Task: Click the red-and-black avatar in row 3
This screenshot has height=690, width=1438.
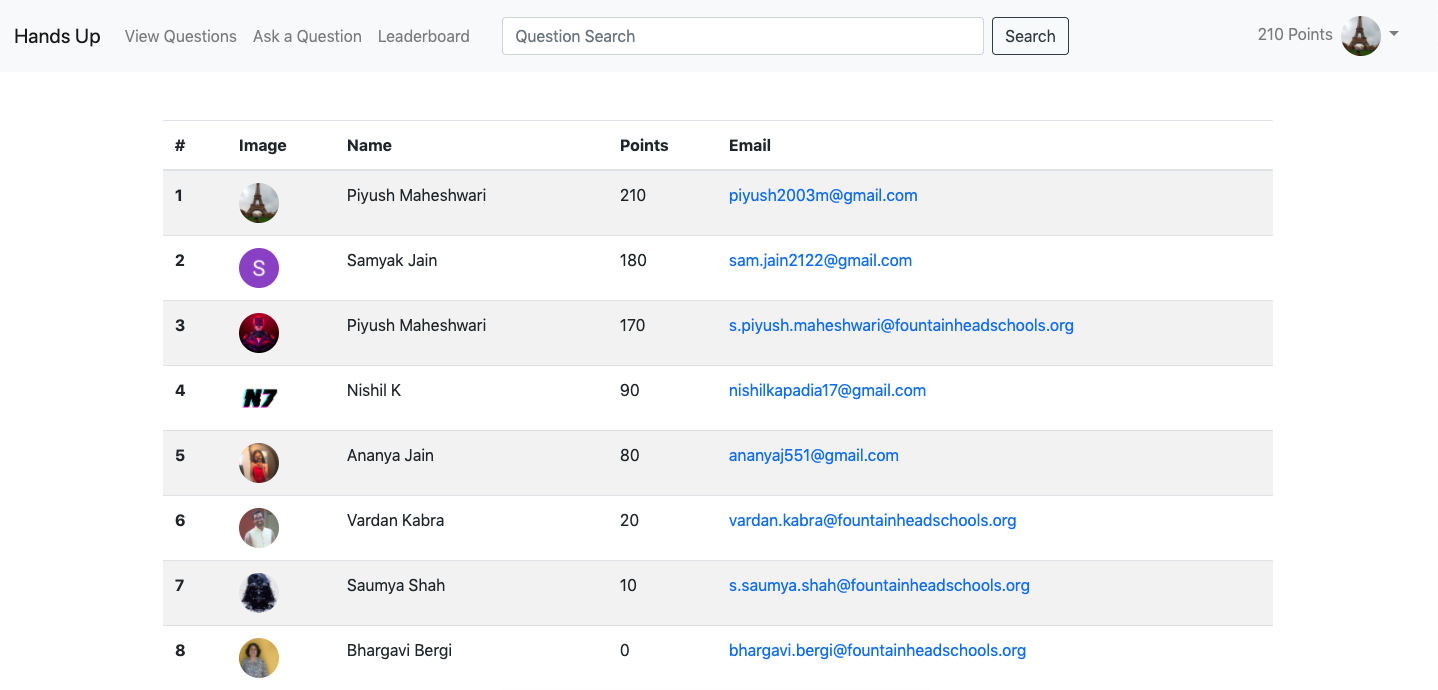Action: click(x=259, y=333)
